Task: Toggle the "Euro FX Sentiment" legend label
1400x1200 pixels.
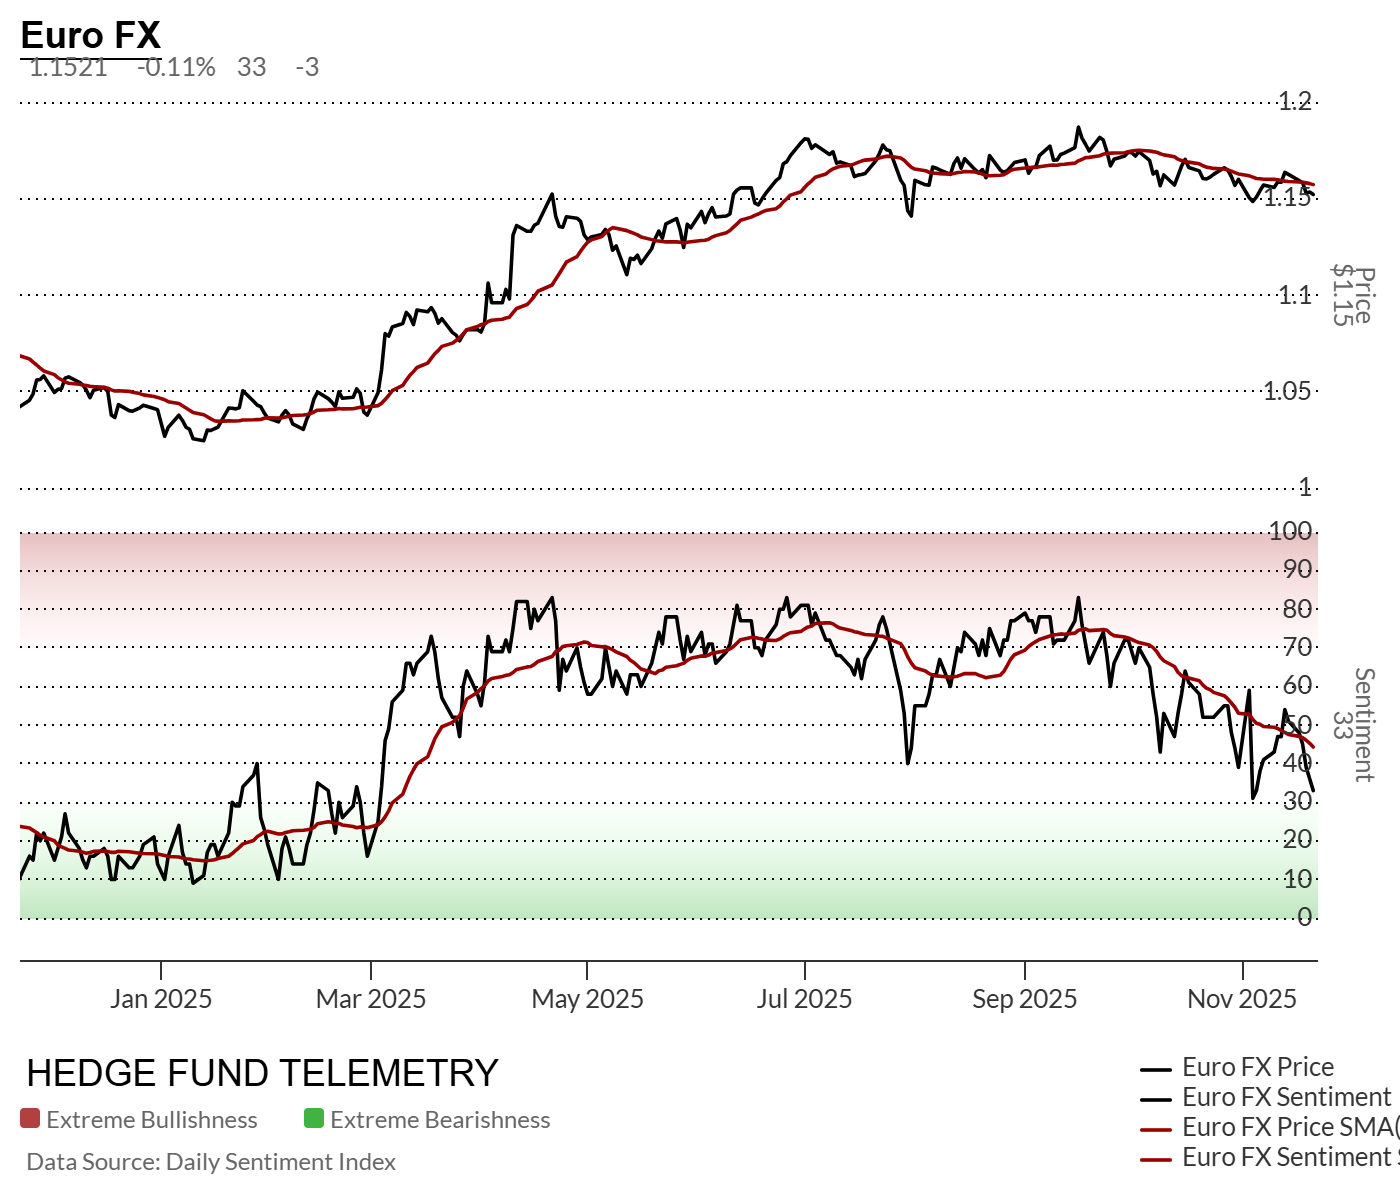Action: pos(1286,1097)
